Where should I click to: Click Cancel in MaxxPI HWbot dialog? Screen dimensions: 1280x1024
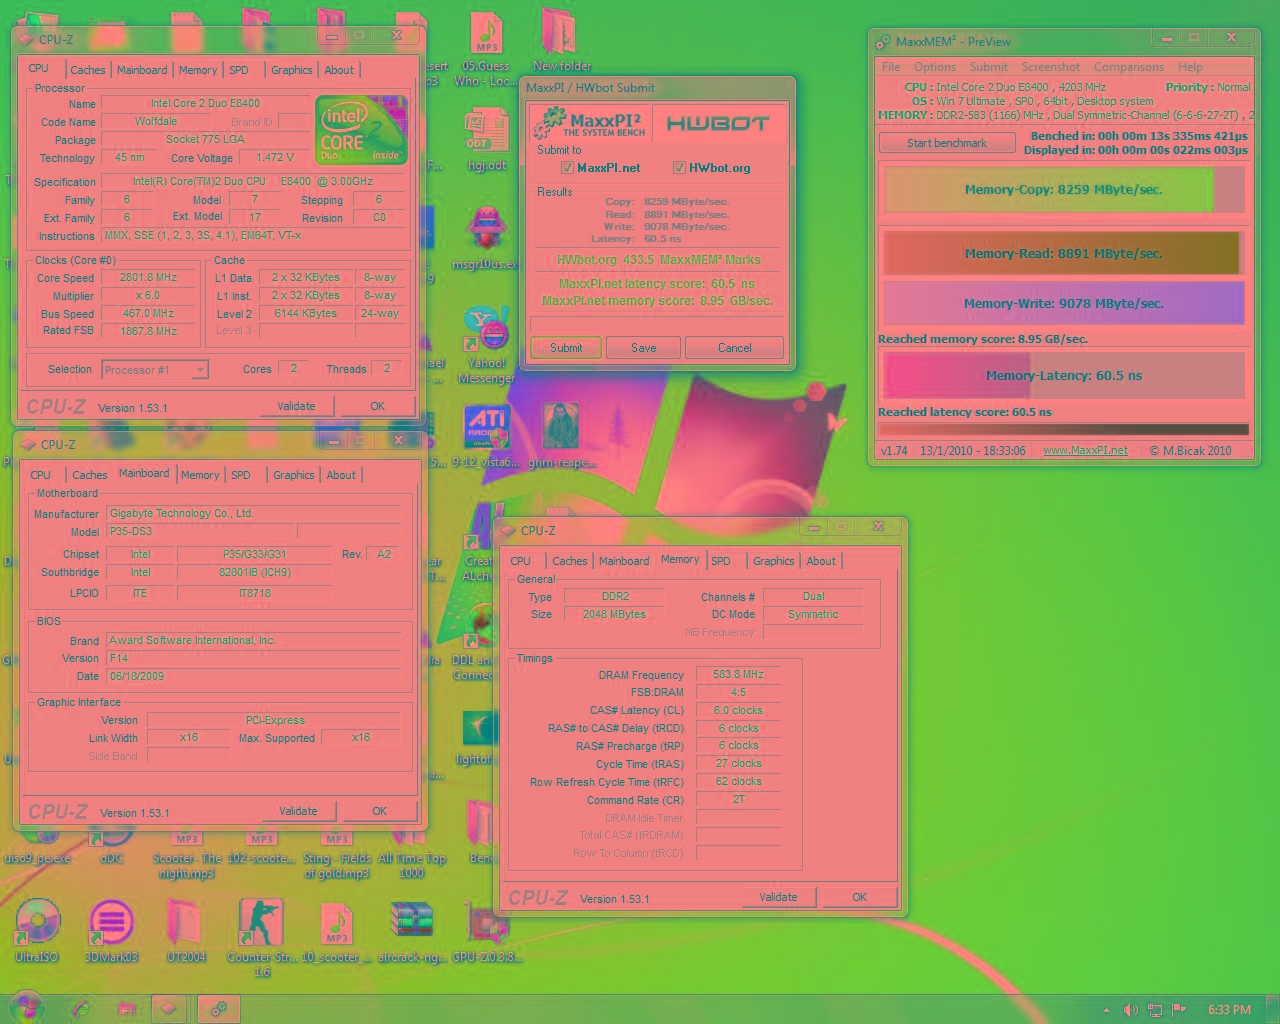pos(735,348)
